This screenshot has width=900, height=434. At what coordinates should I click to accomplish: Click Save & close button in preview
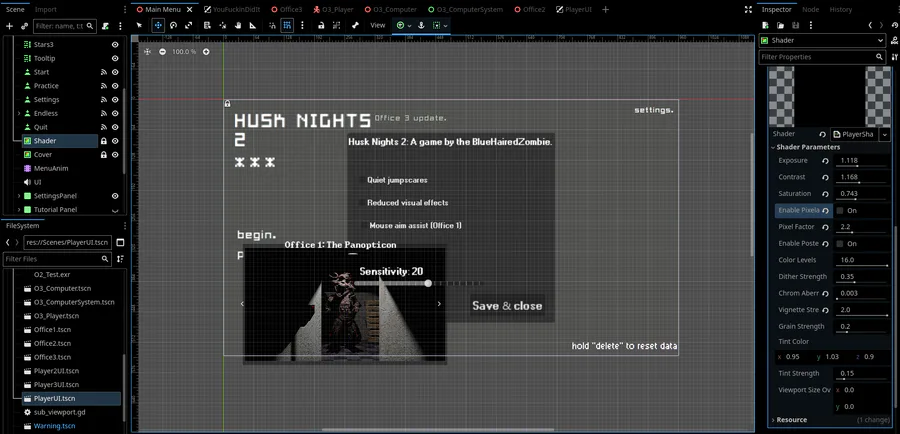point(507,306)
